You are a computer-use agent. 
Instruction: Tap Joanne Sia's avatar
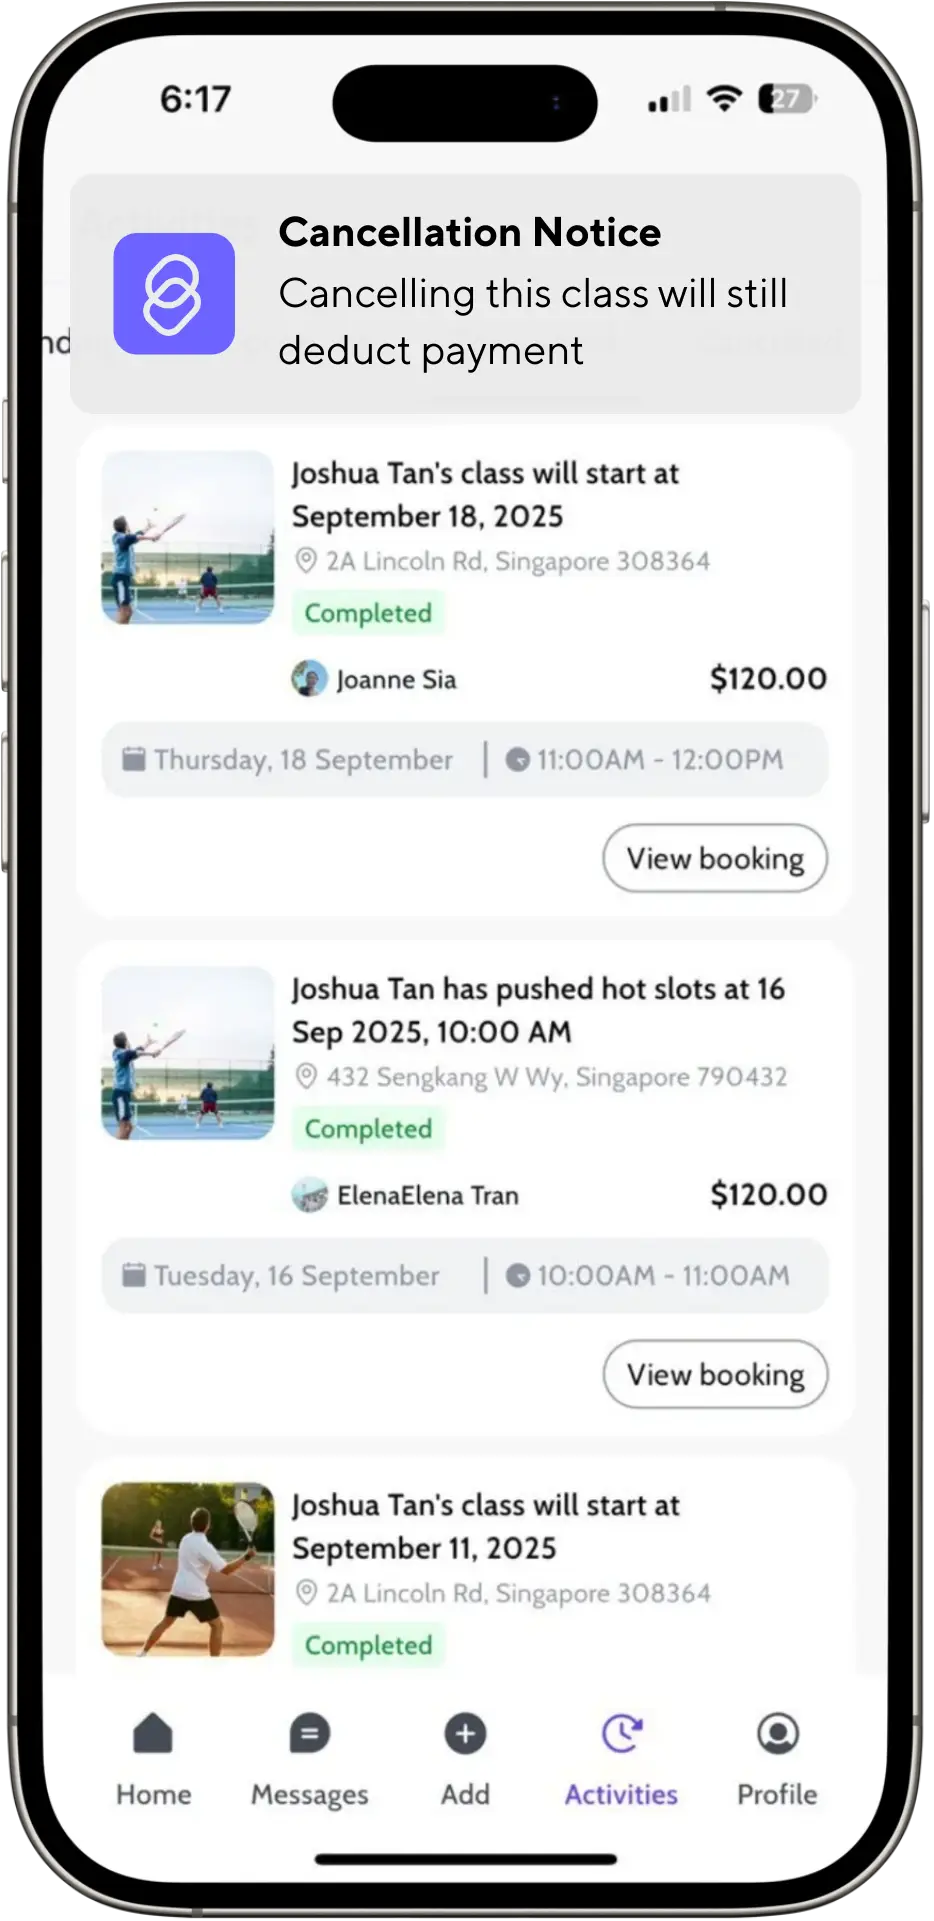pos(309,679)
